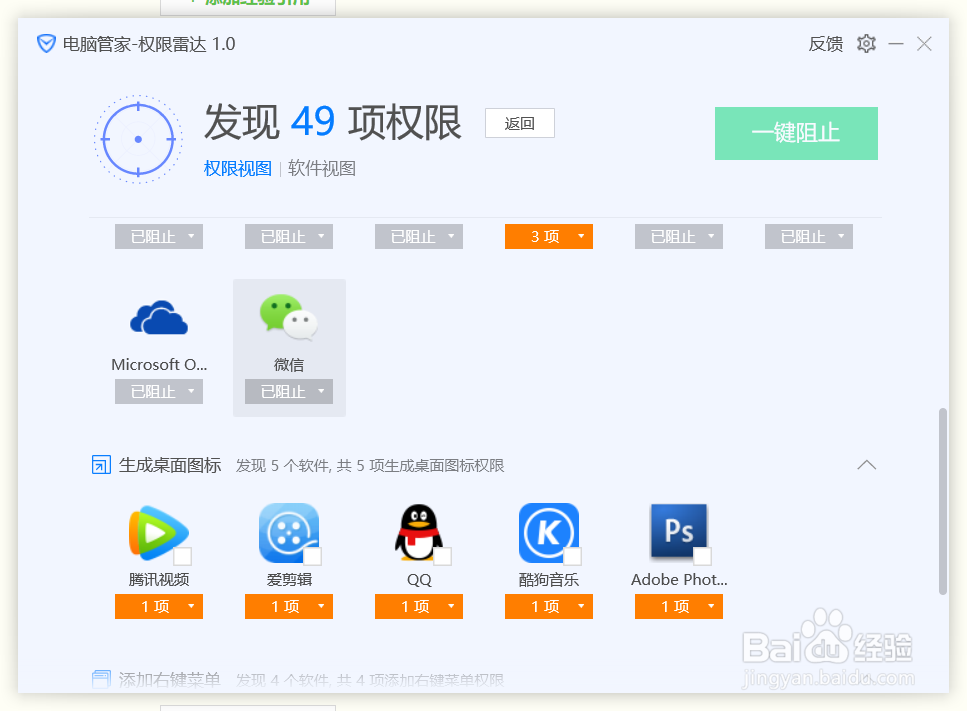Click the 添加右键菜单 section icon

101,679
